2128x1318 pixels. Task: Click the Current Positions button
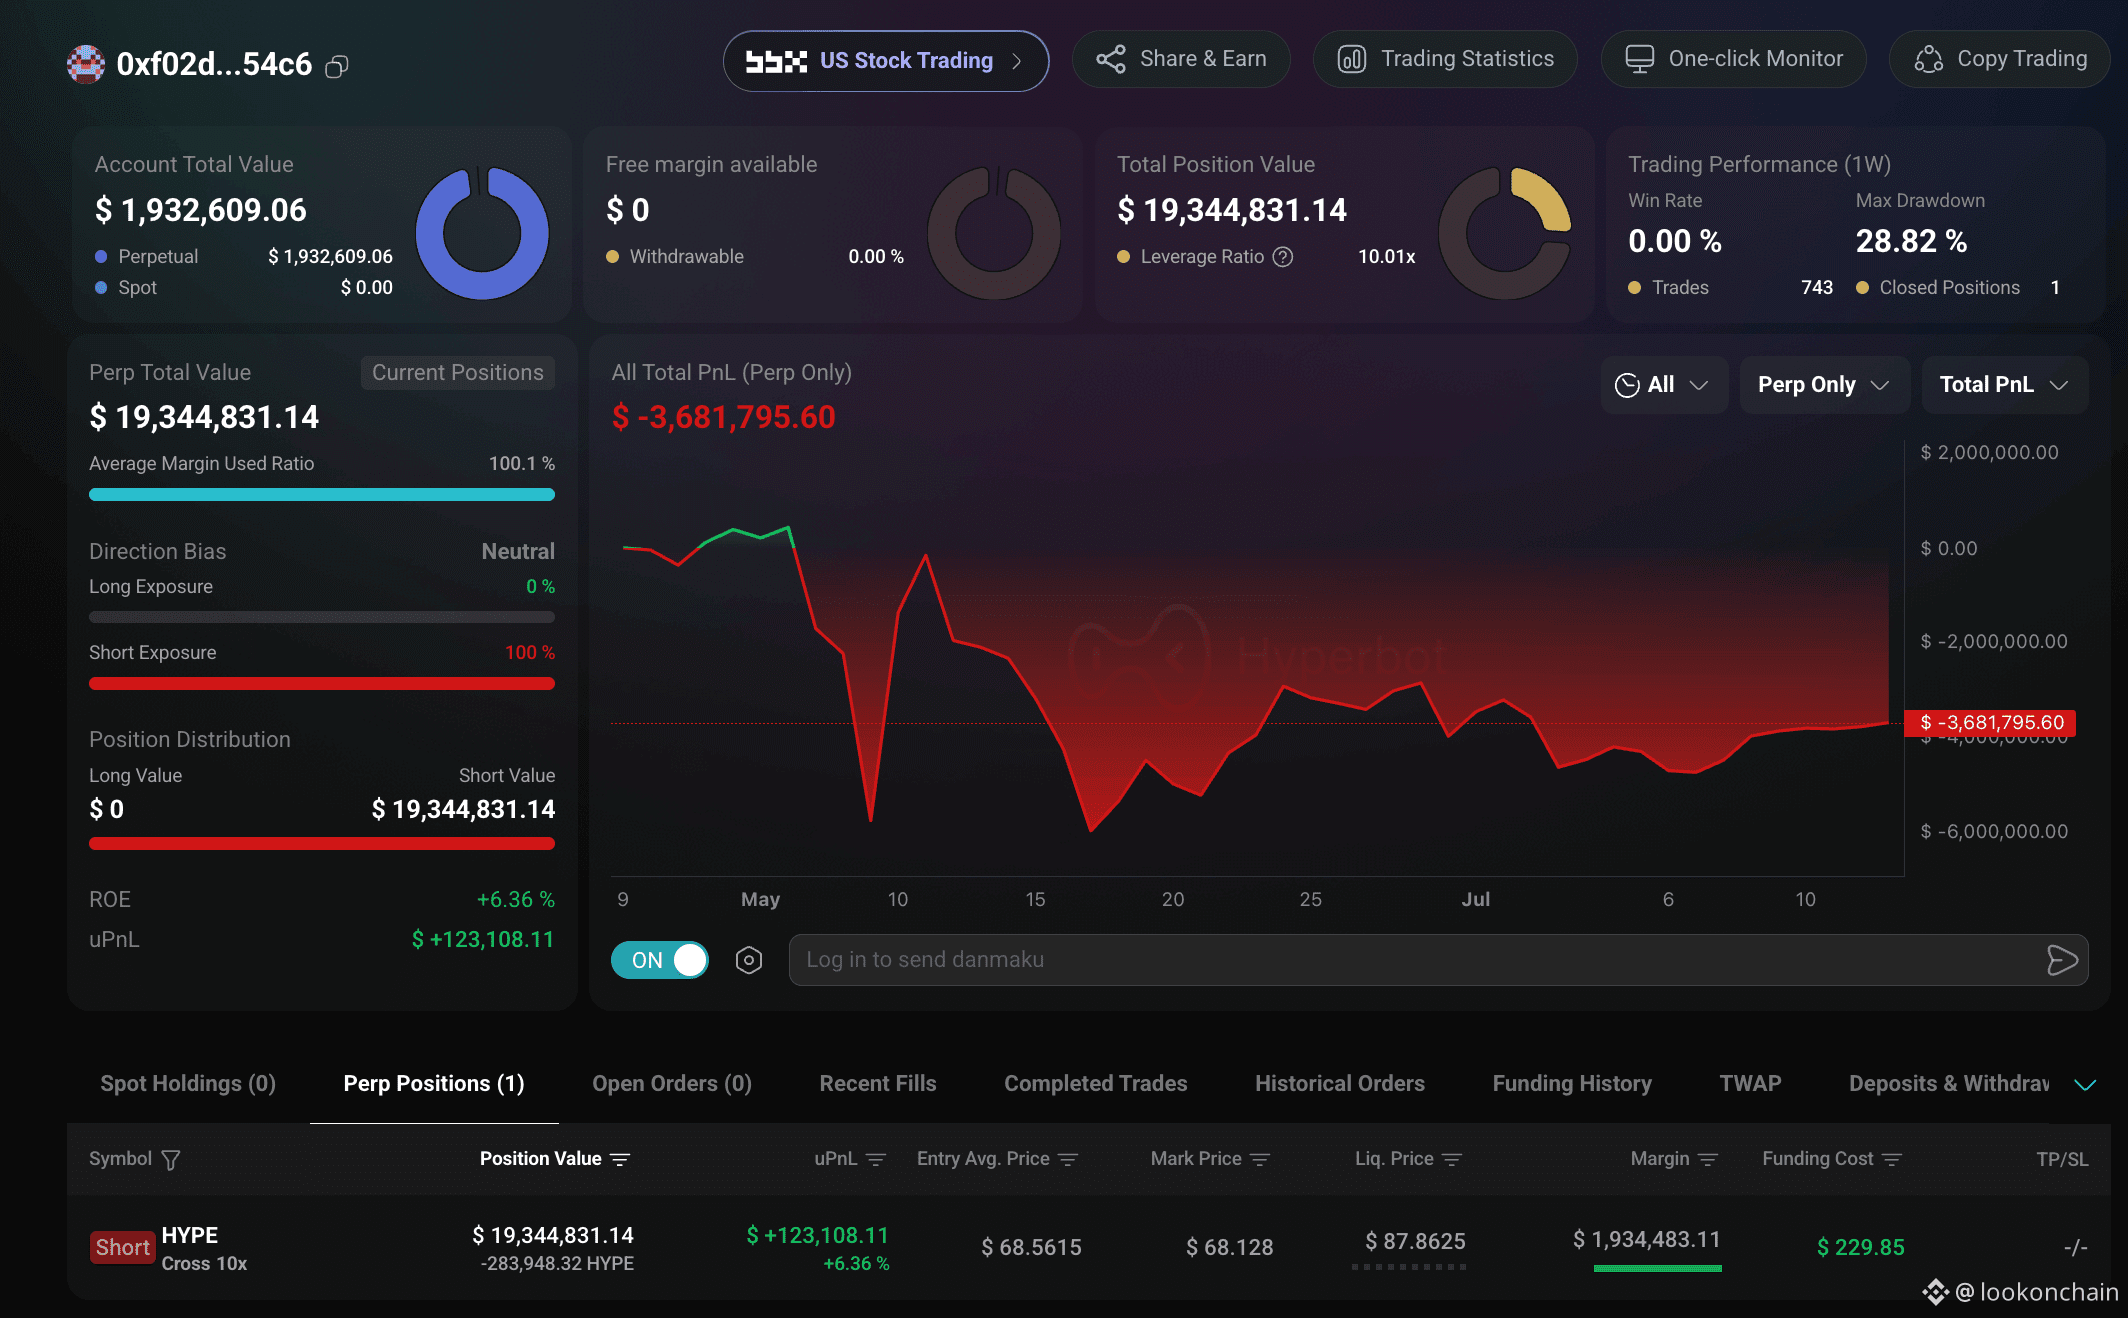[x=458, y=372]
